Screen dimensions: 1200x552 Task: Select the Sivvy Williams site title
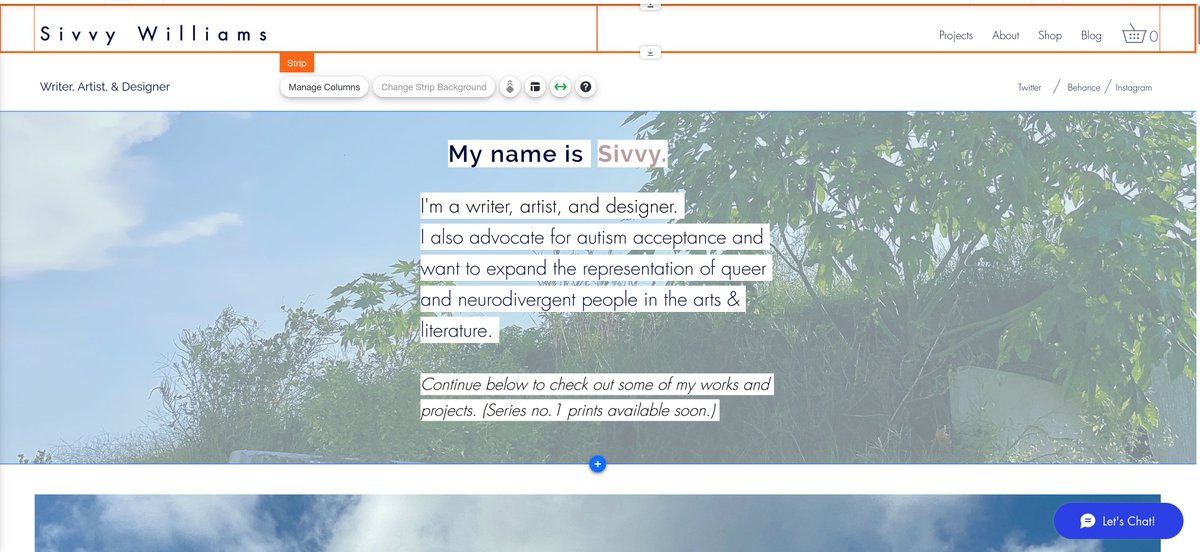[154, 35]
